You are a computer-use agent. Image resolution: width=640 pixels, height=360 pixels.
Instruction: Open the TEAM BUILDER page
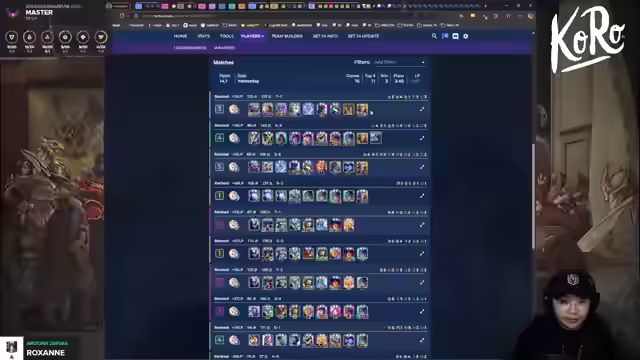click(287, 36)
